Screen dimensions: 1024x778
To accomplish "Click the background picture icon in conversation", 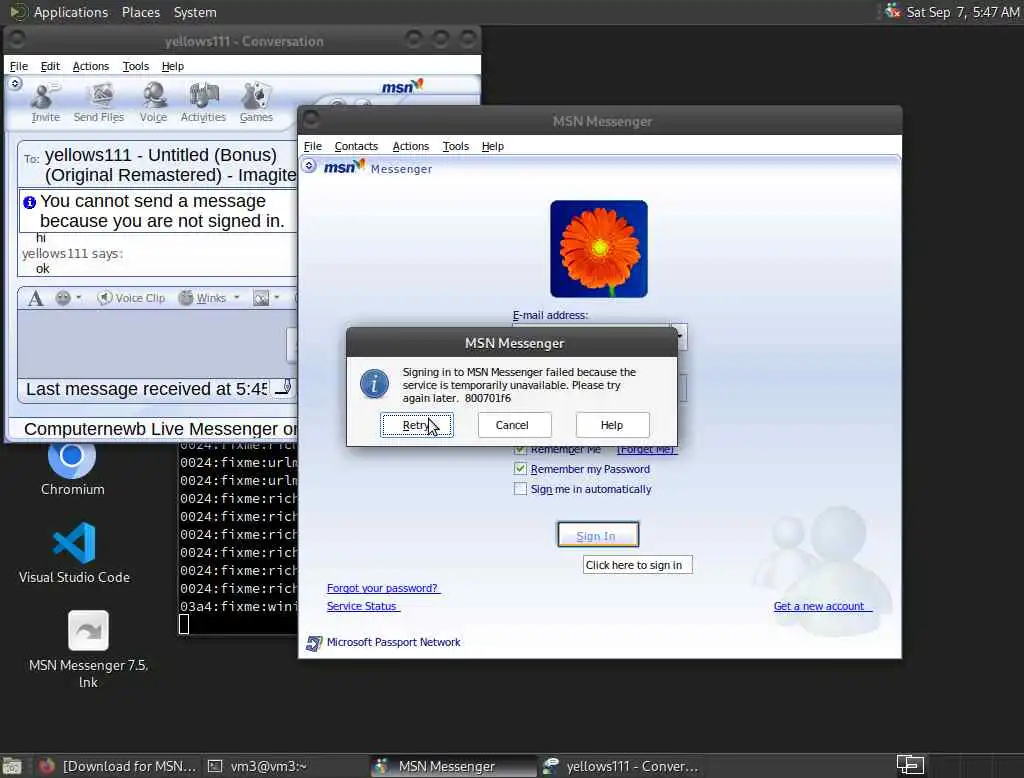I will tap(261, 298).
